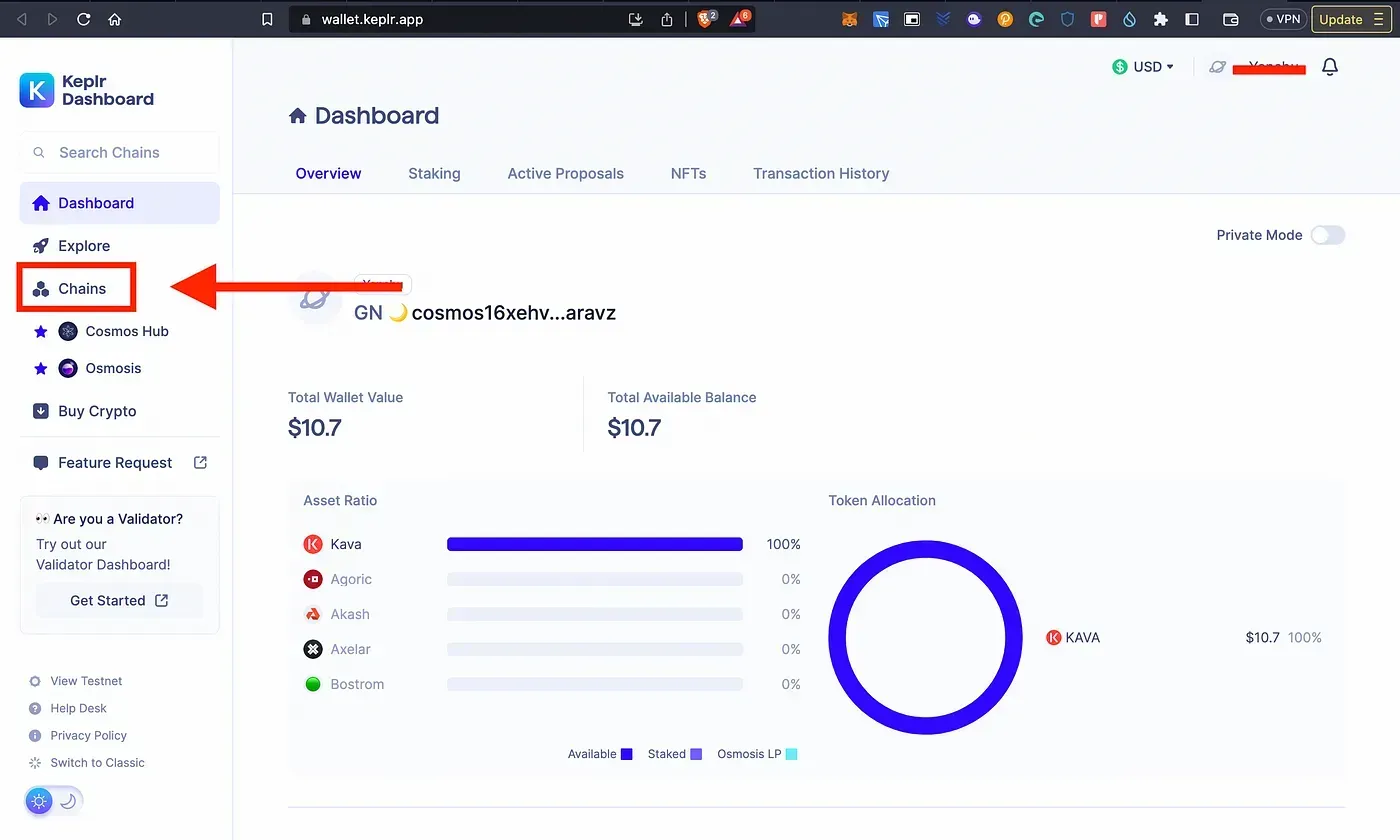1400x840 pixels.
Task: Open Brave Shields lion icon
Action: click(x=706, y=19)
